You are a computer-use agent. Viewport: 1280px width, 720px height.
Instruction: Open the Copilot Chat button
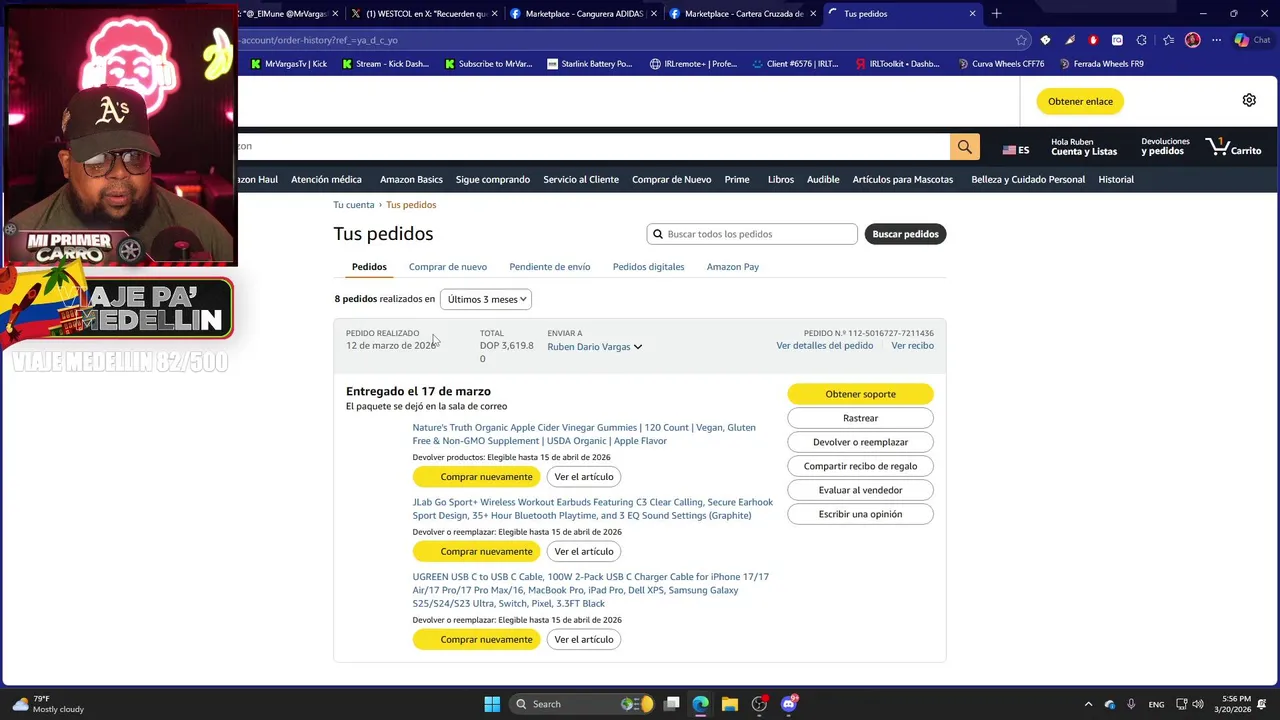click(1255, 40)
